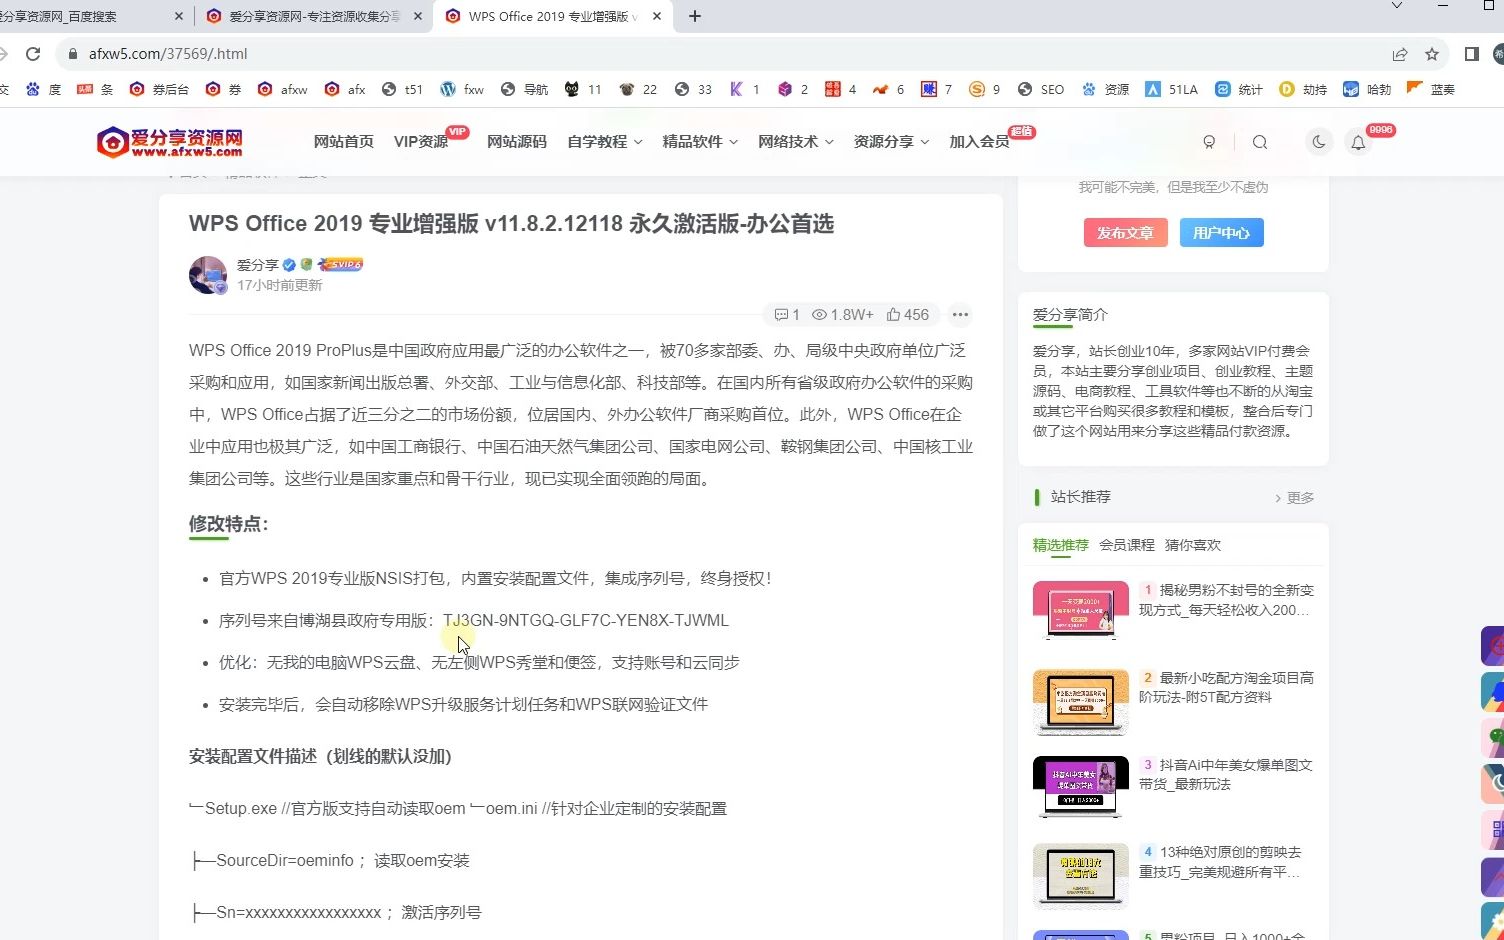Click the 发布文章 button
1504x940 pixels.
point(1125,233)
